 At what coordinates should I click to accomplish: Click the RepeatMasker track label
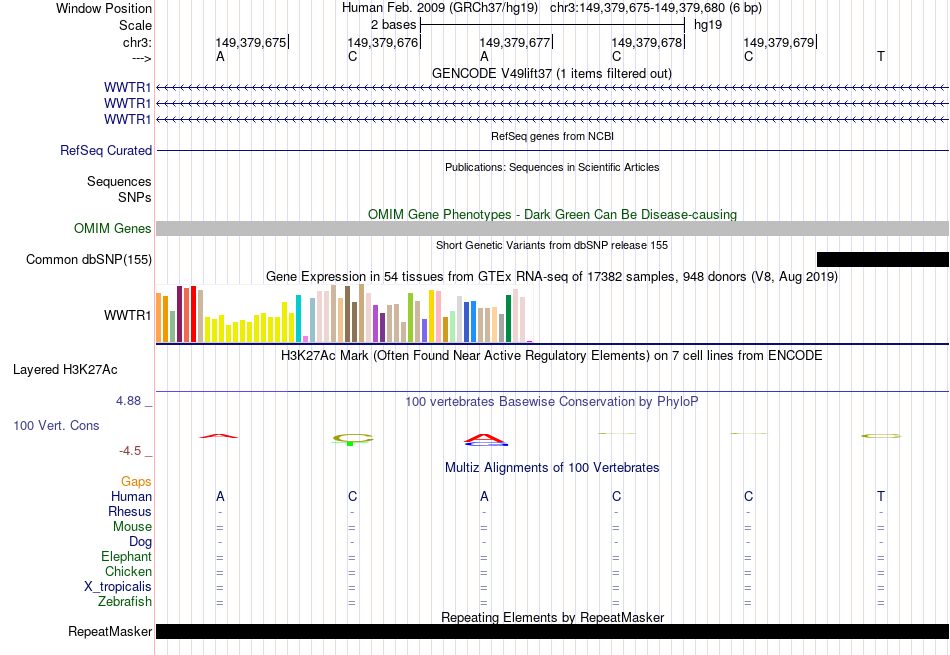coord(110,631)
